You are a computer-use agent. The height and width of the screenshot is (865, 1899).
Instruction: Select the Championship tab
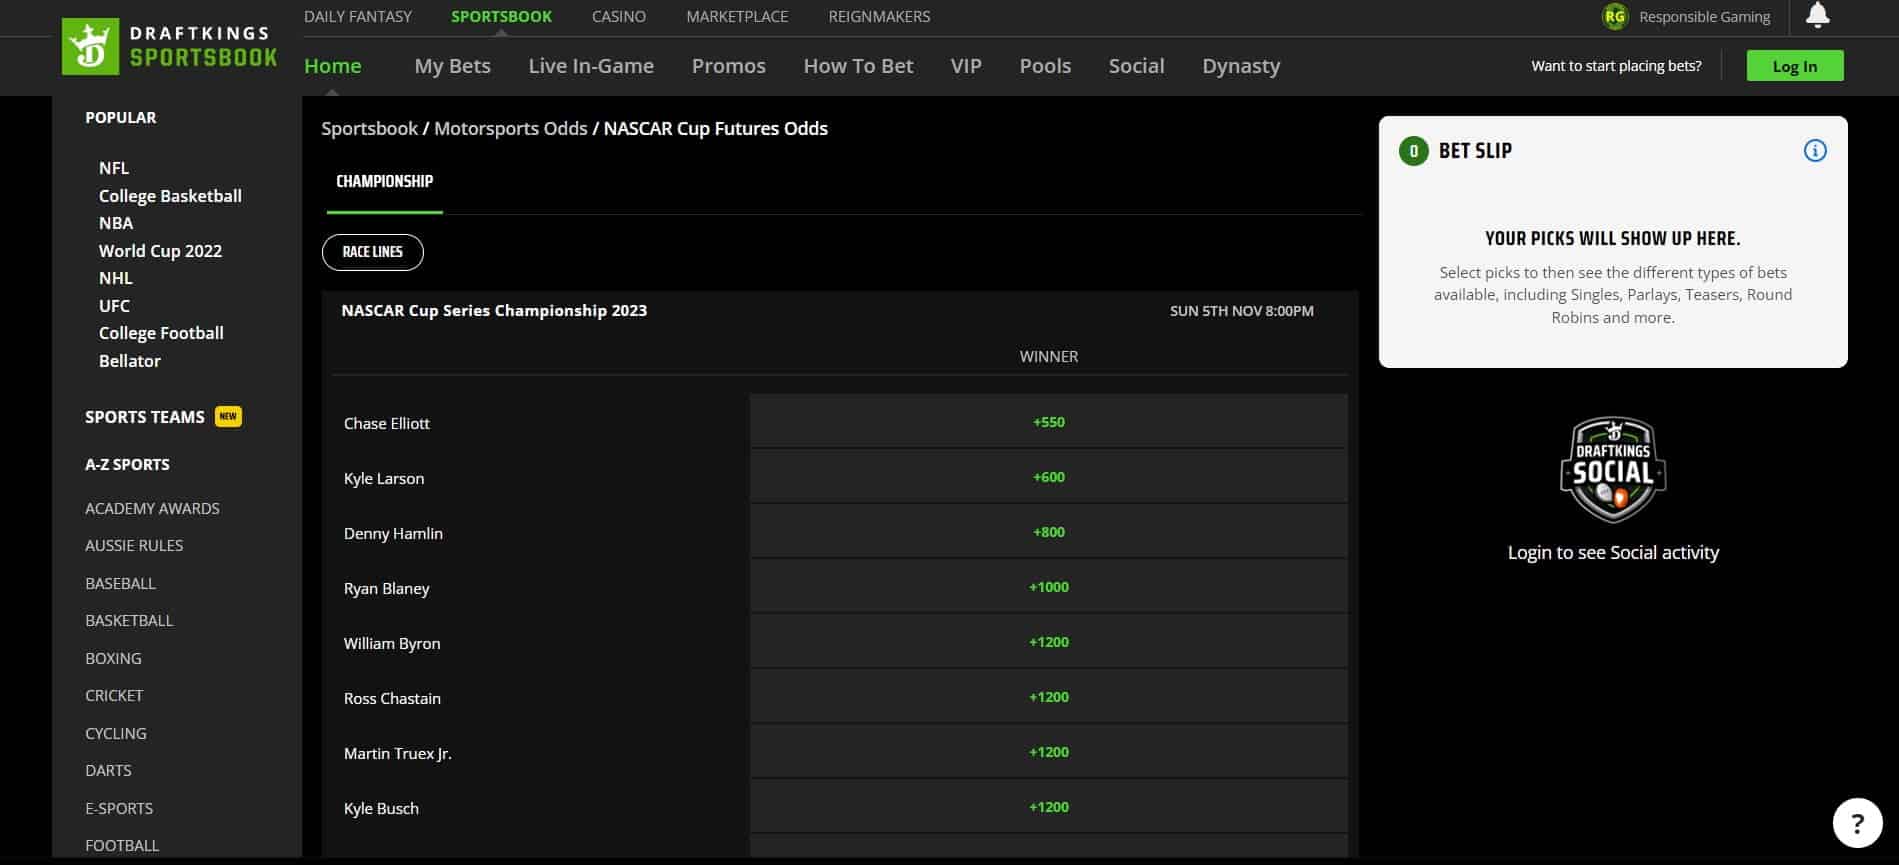pos(385,182)
